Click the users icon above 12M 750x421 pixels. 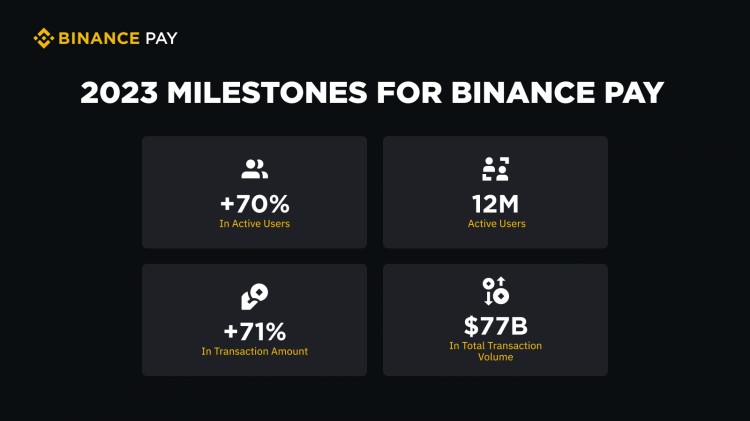(496, 169)
